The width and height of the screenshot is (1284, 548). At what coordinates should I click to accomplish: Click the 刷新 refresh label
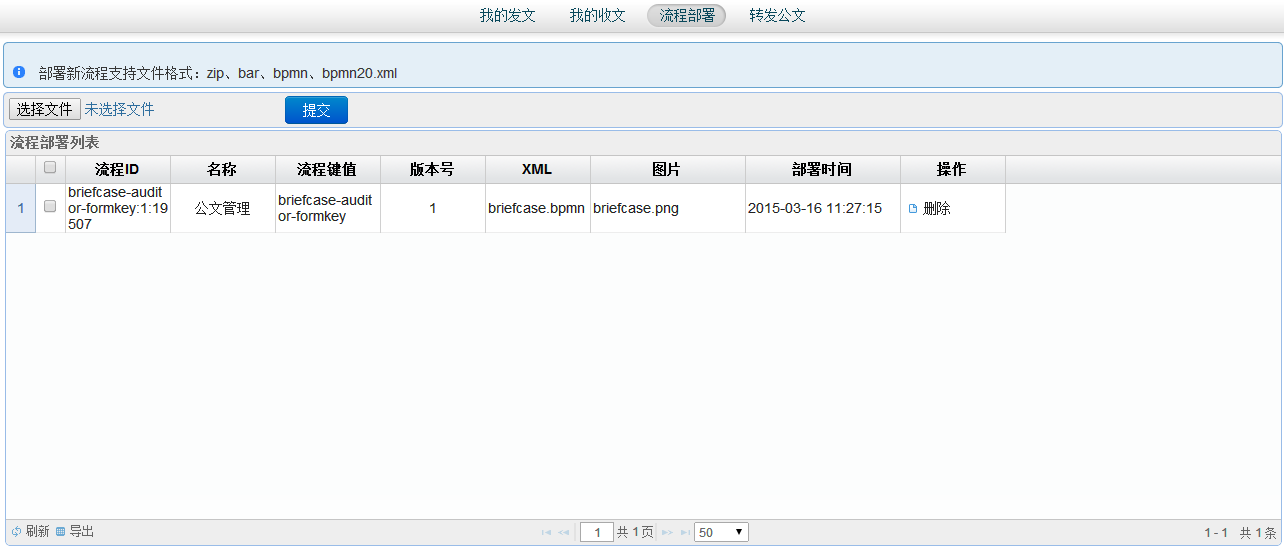[x=37, y=532]
